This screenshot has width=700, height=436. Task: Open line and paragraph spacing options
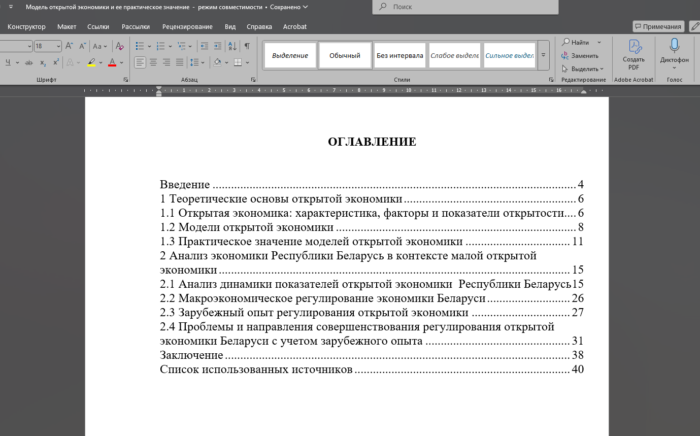click(x=196, y=62)
